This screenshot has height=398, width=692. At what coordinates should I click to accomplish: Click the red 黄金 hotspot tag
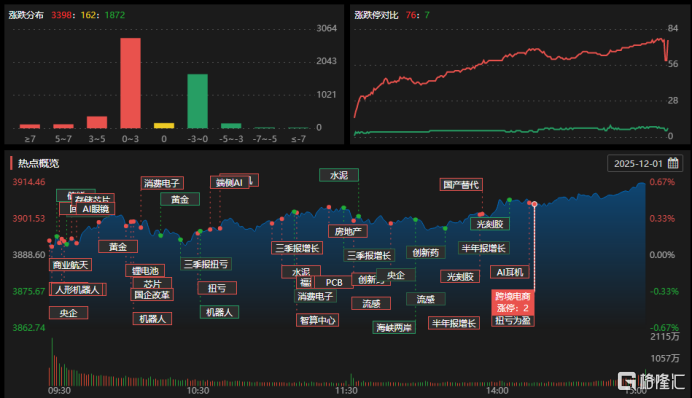[118, 247]
